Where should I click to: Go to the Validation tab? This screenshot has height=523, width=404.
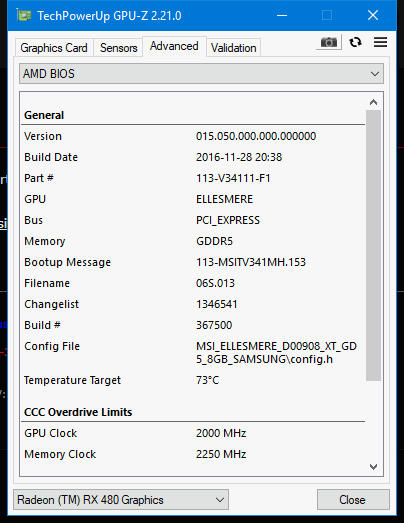(x=234, y=48)
